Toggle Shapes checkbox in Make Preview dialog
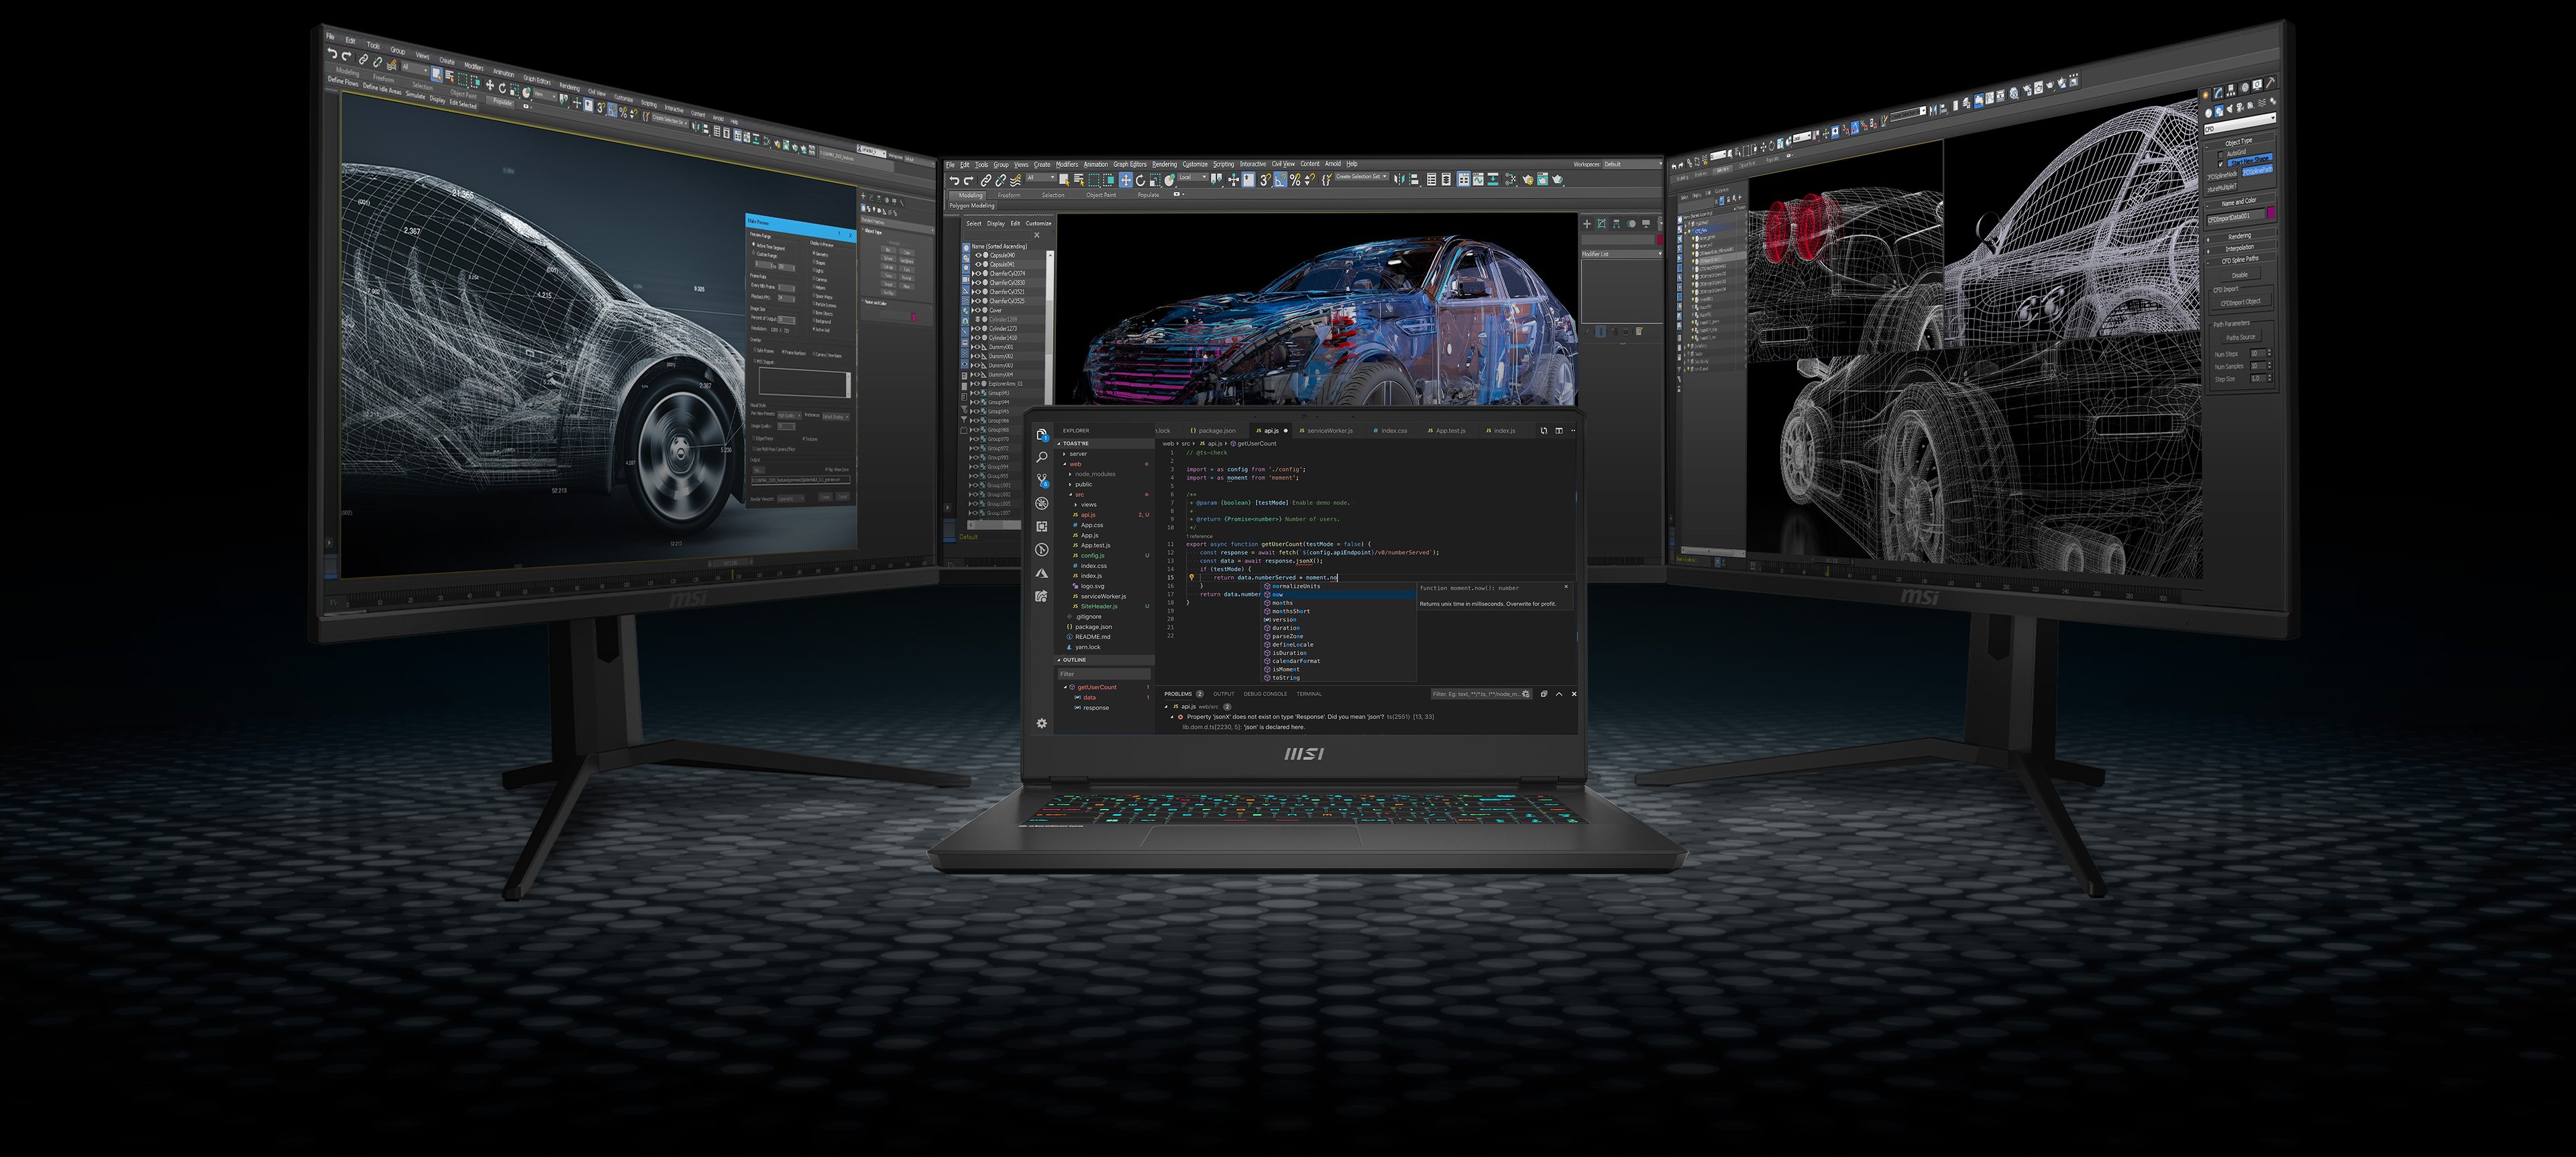 [x=814, y=262]
